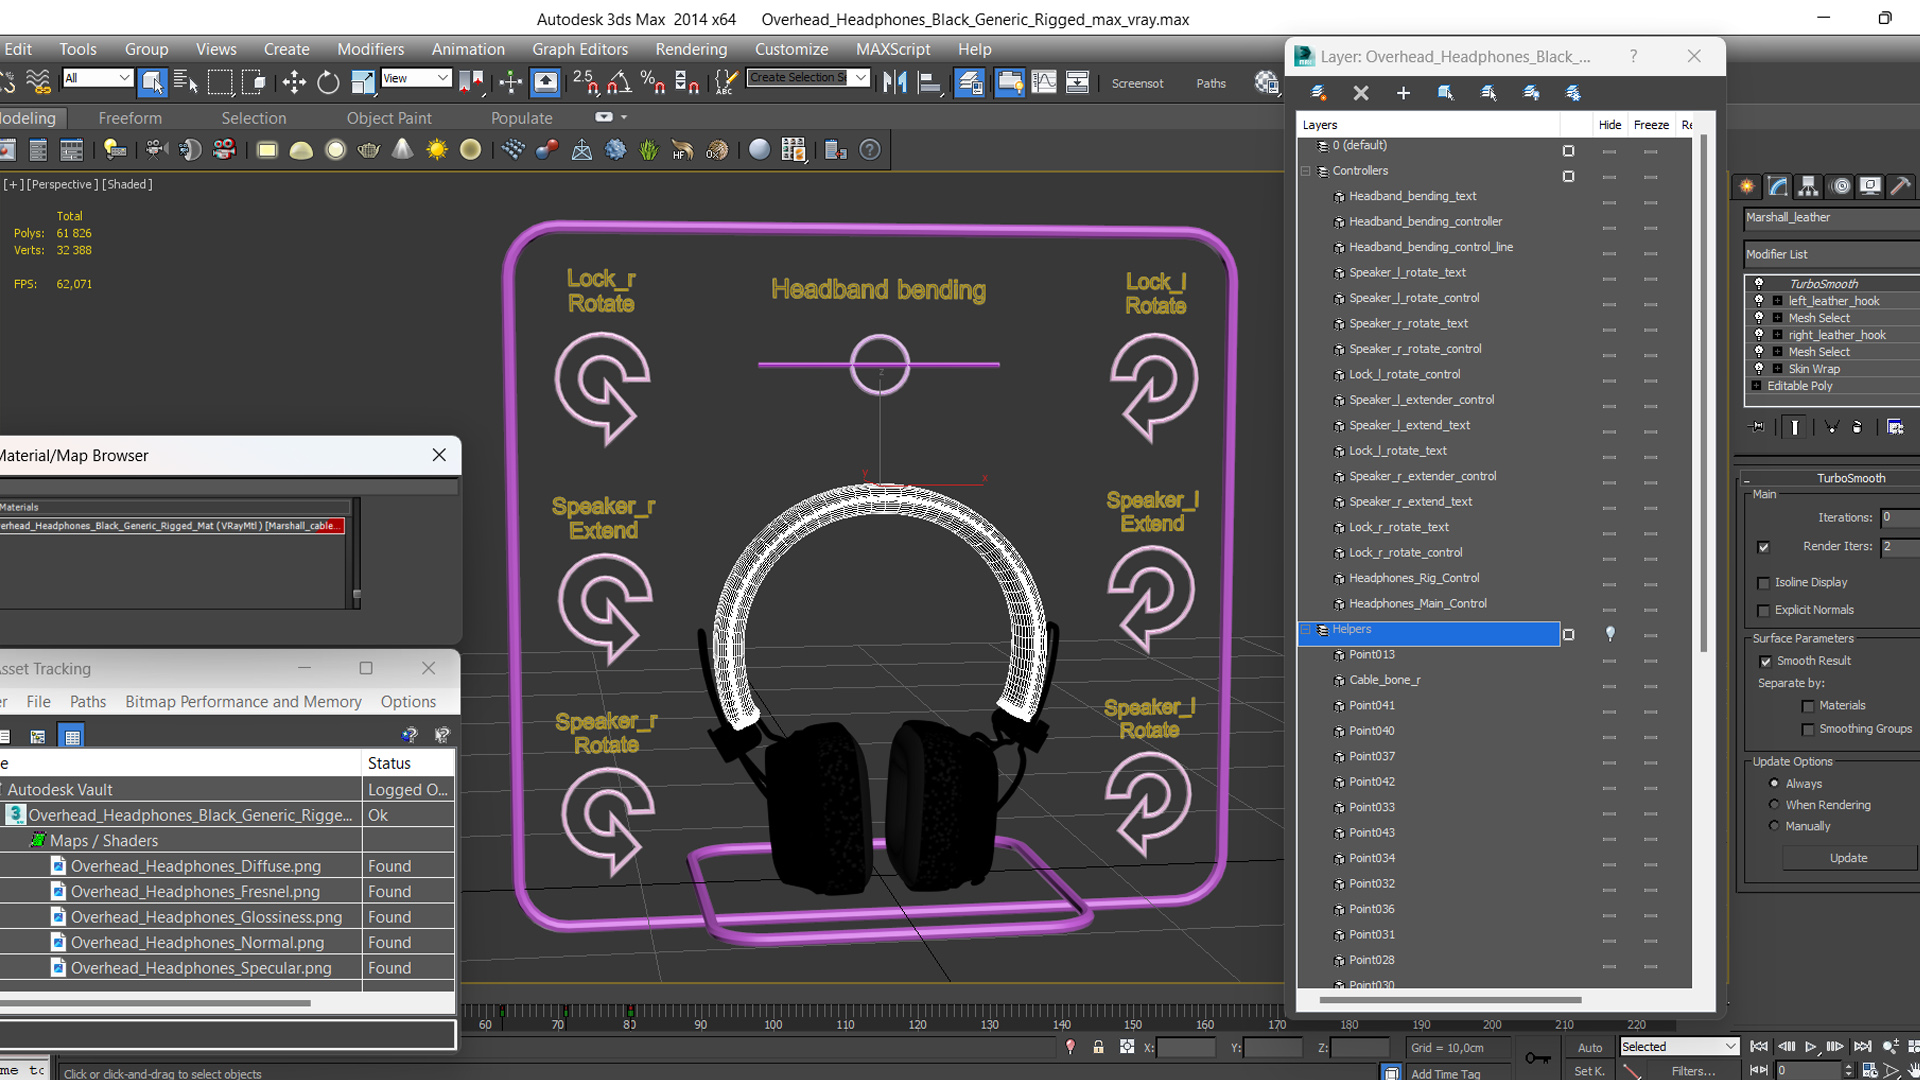Open the Utilities hammer panel
This screenshot has height=1080, width=1920.
coord(1901,186)
